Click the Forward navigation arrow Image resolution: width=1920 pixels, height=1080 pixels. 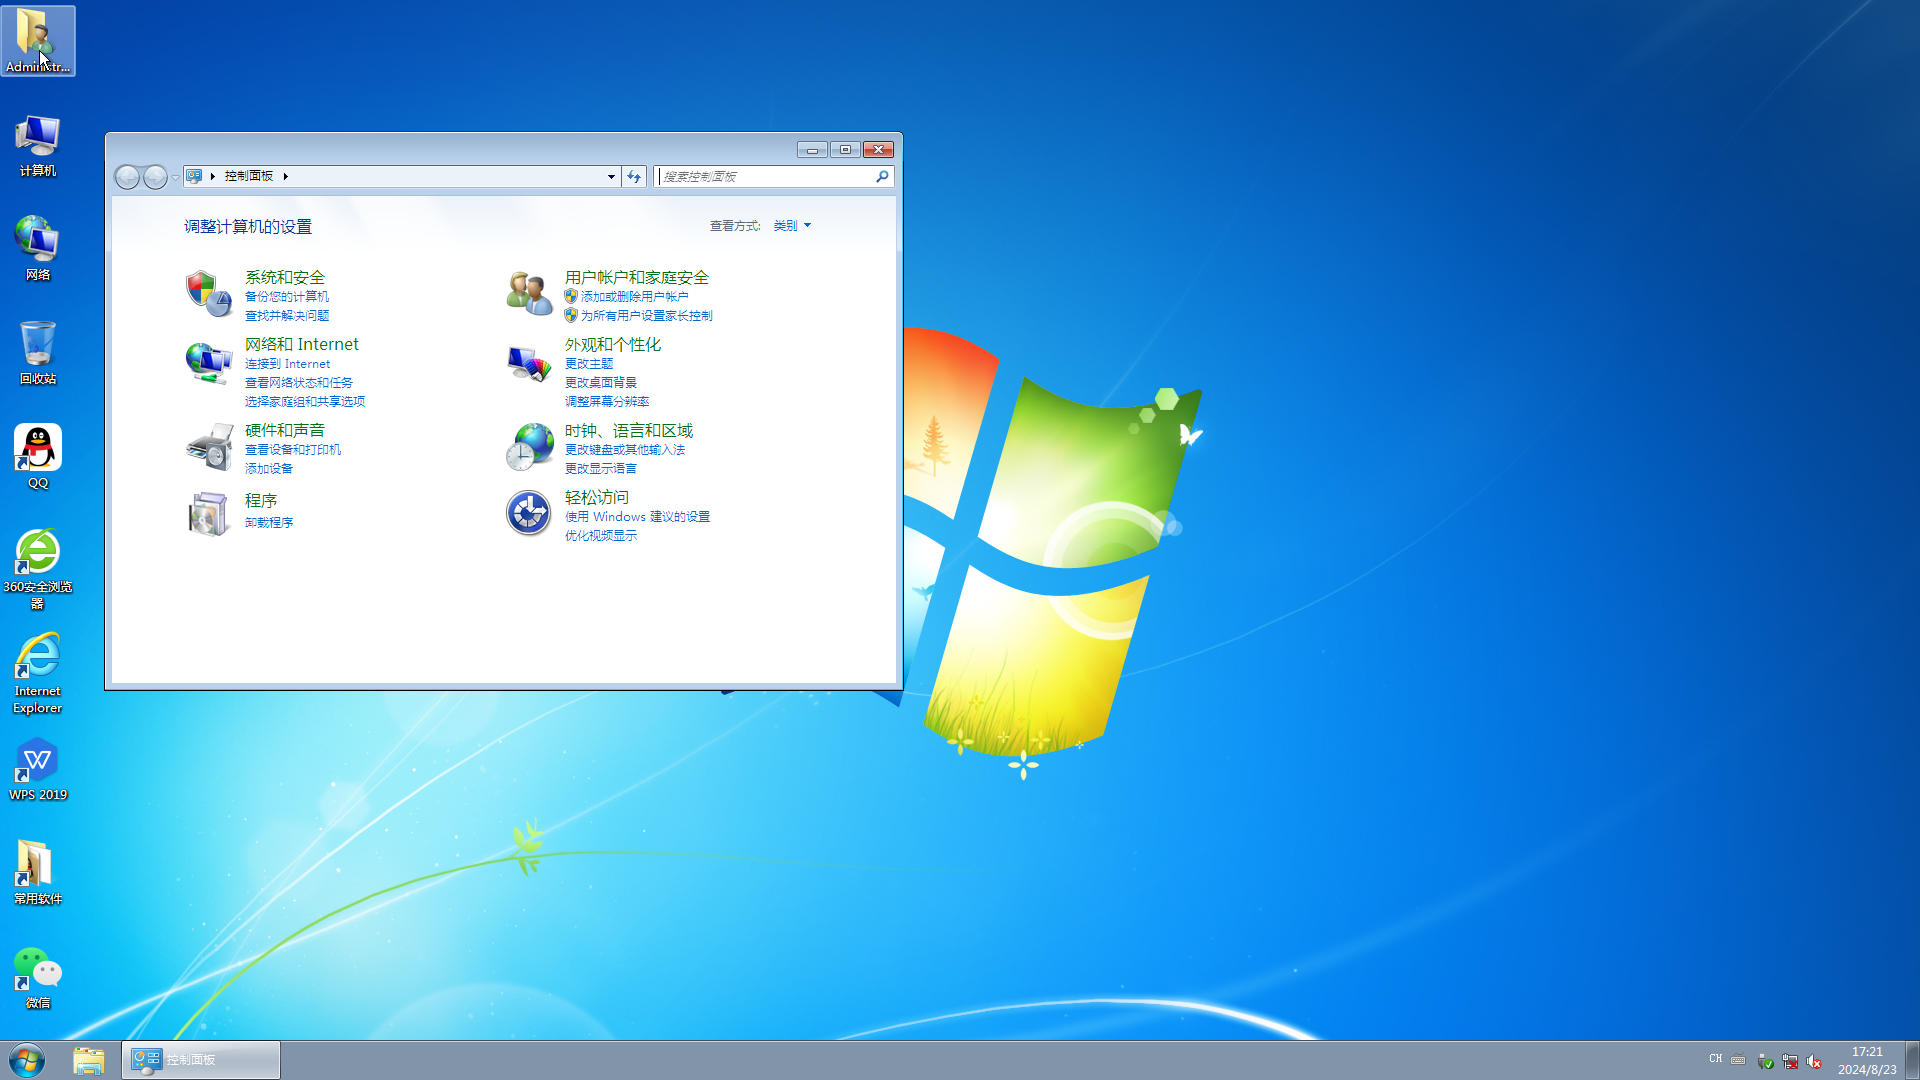155,177
